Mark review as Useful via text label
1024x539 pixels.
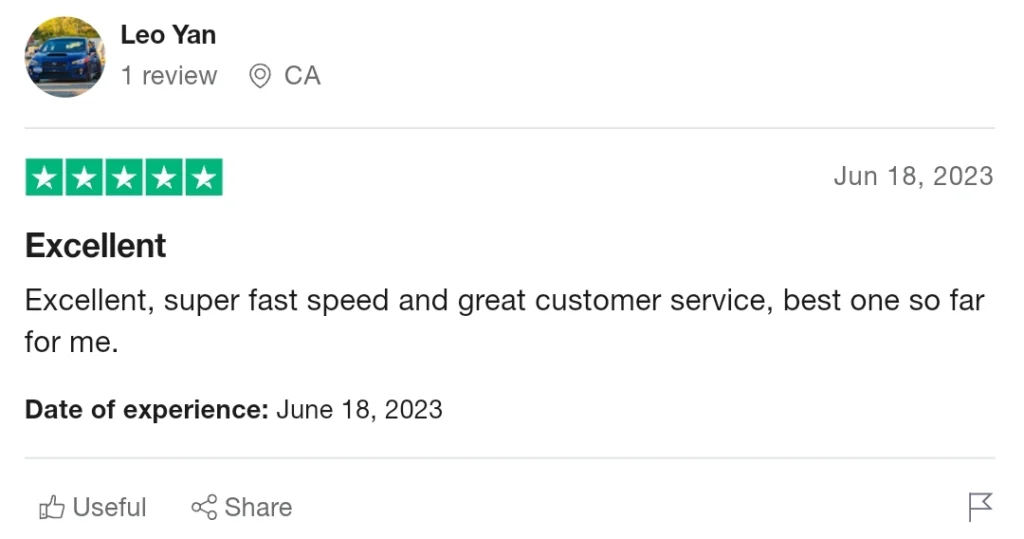(x=110, y=508)
